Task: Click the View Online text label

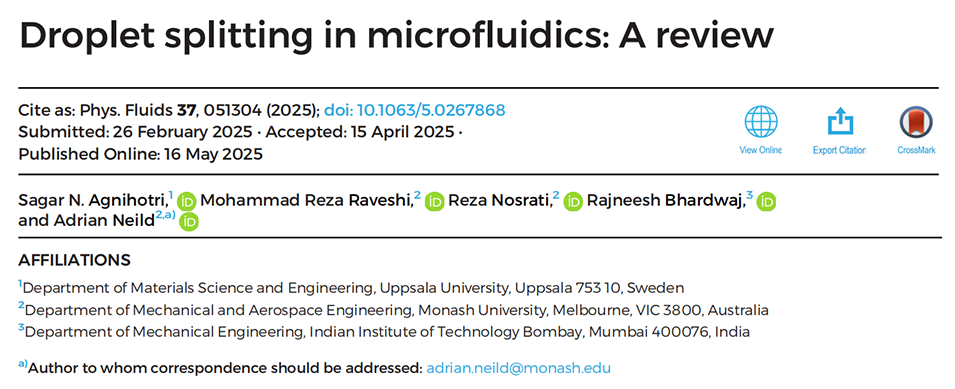Action: [x=761, y=150]
